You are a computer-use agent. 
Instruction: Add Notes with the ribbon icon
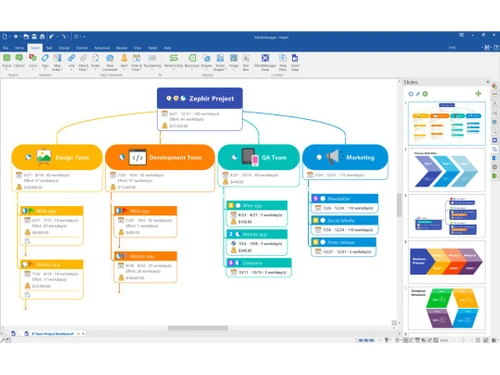96,58
